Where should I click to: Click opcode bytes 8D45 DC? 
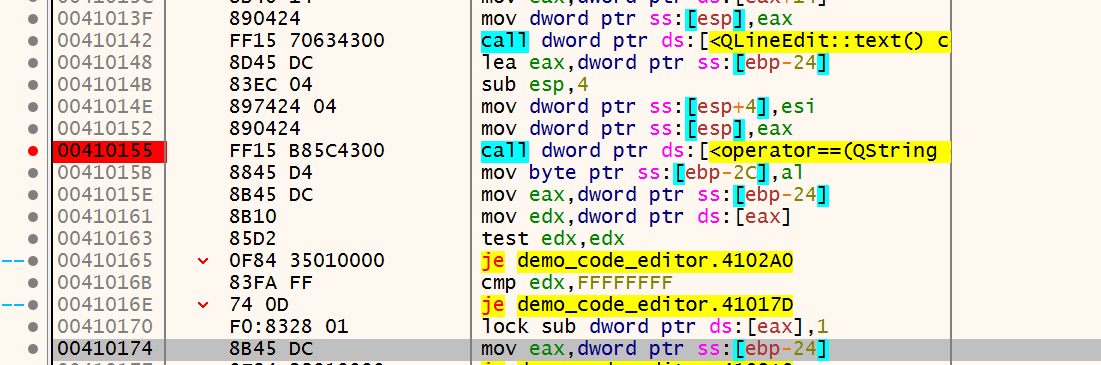[270, 63]
